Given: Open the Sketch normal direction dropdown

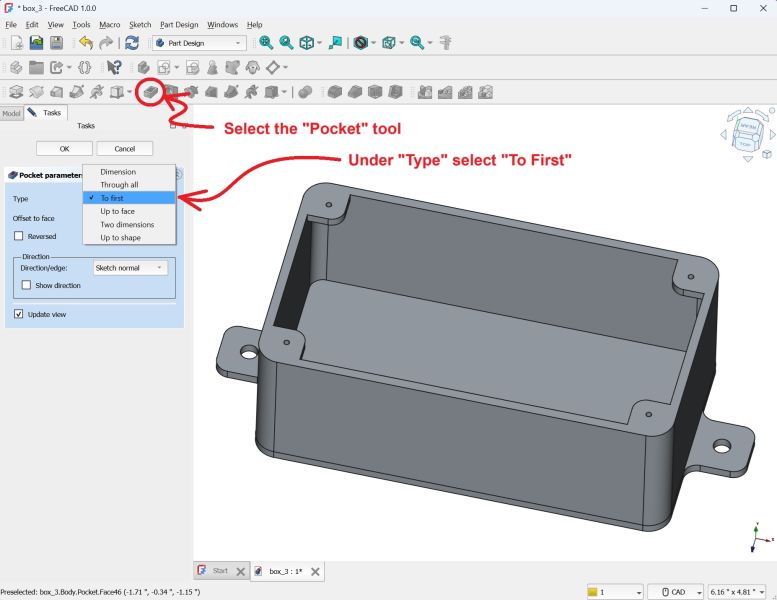Looking at the screenshot, I should 129,268.
